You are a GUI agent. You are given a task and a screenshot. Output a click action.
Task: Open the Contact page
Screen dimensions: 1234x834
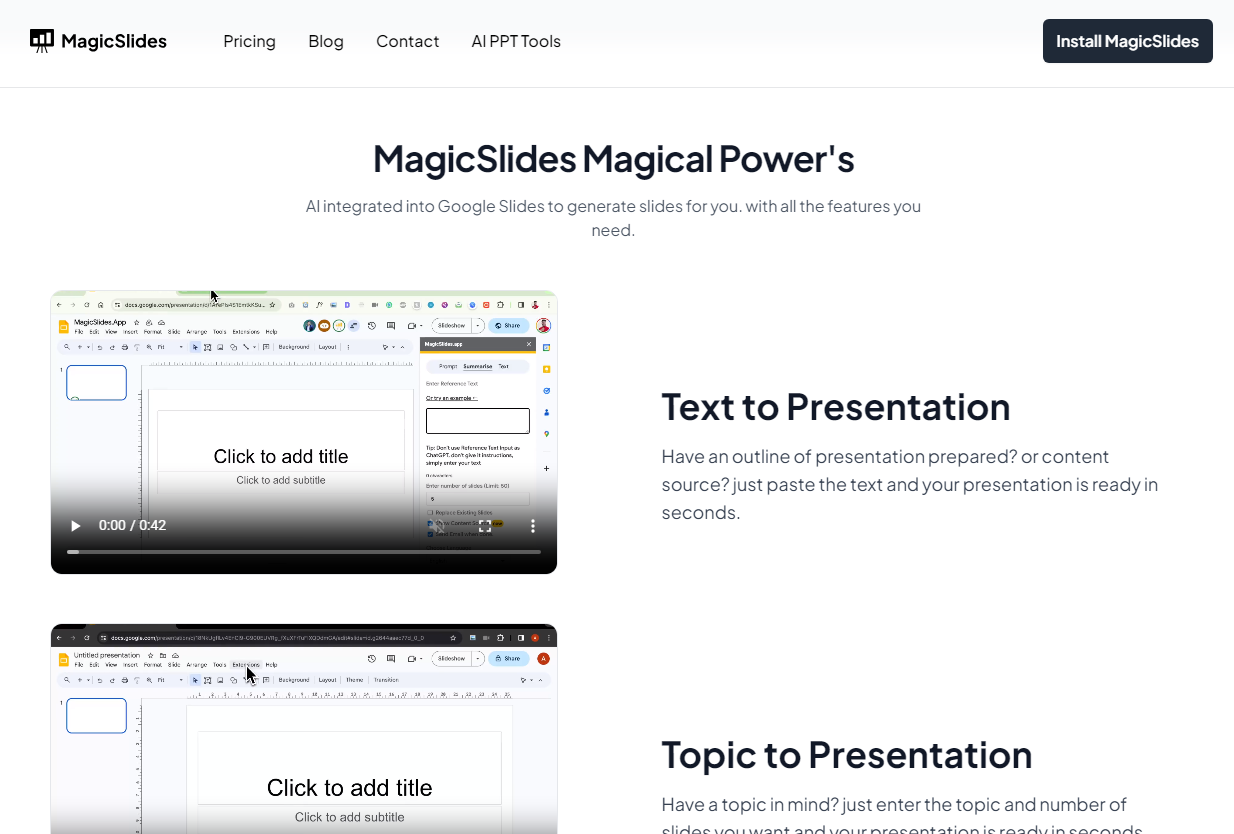(x=407, y=41)
